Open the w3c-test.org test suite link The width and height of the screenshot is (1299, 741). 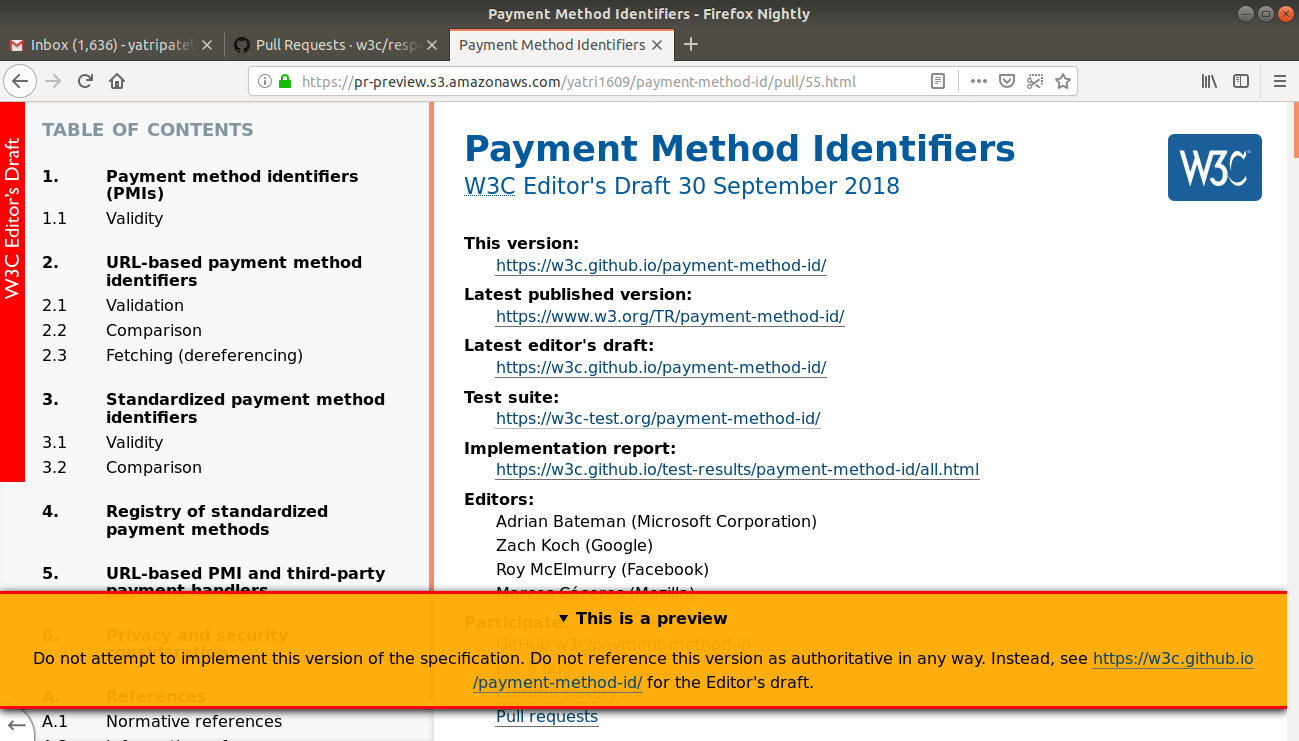point(658,419)
